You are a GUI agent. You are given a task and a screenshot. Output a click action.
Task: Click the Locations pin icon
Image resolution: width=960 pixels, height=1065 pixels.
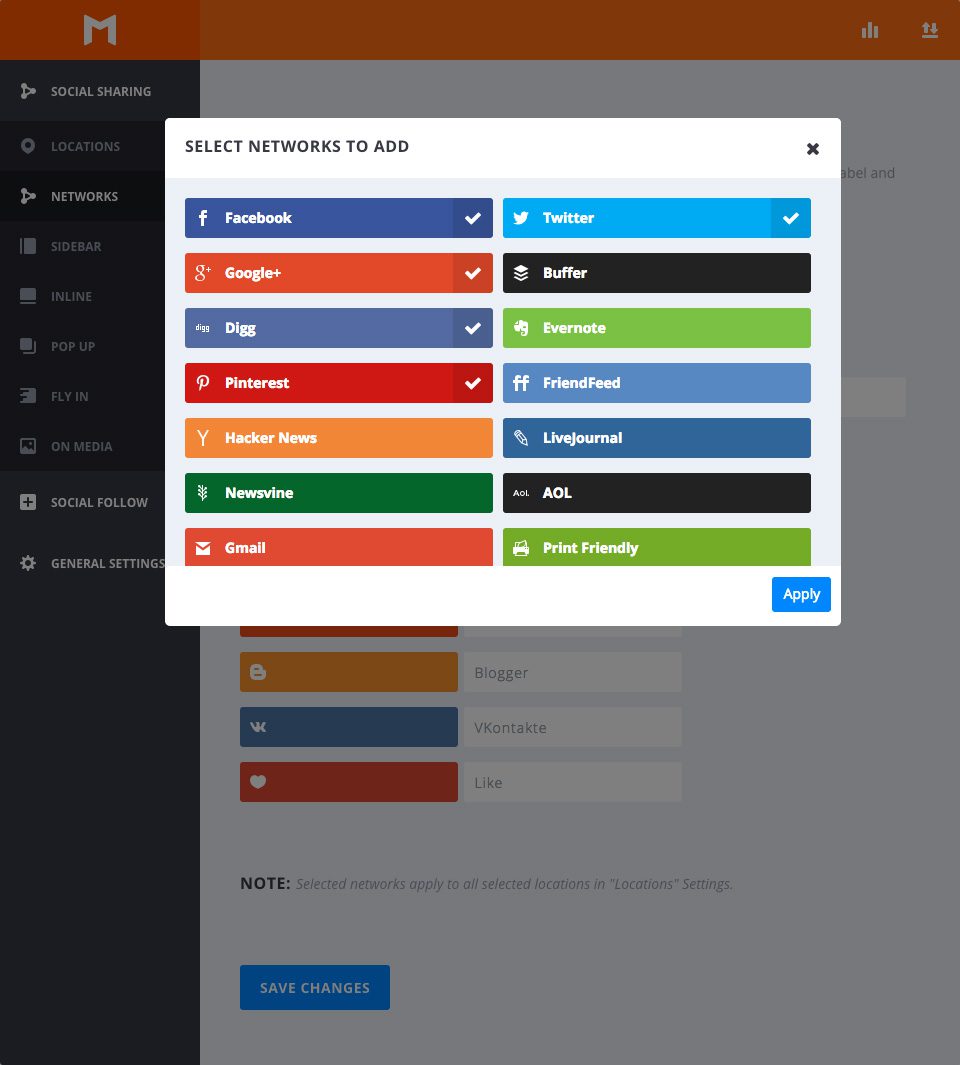tap(28, 146)
